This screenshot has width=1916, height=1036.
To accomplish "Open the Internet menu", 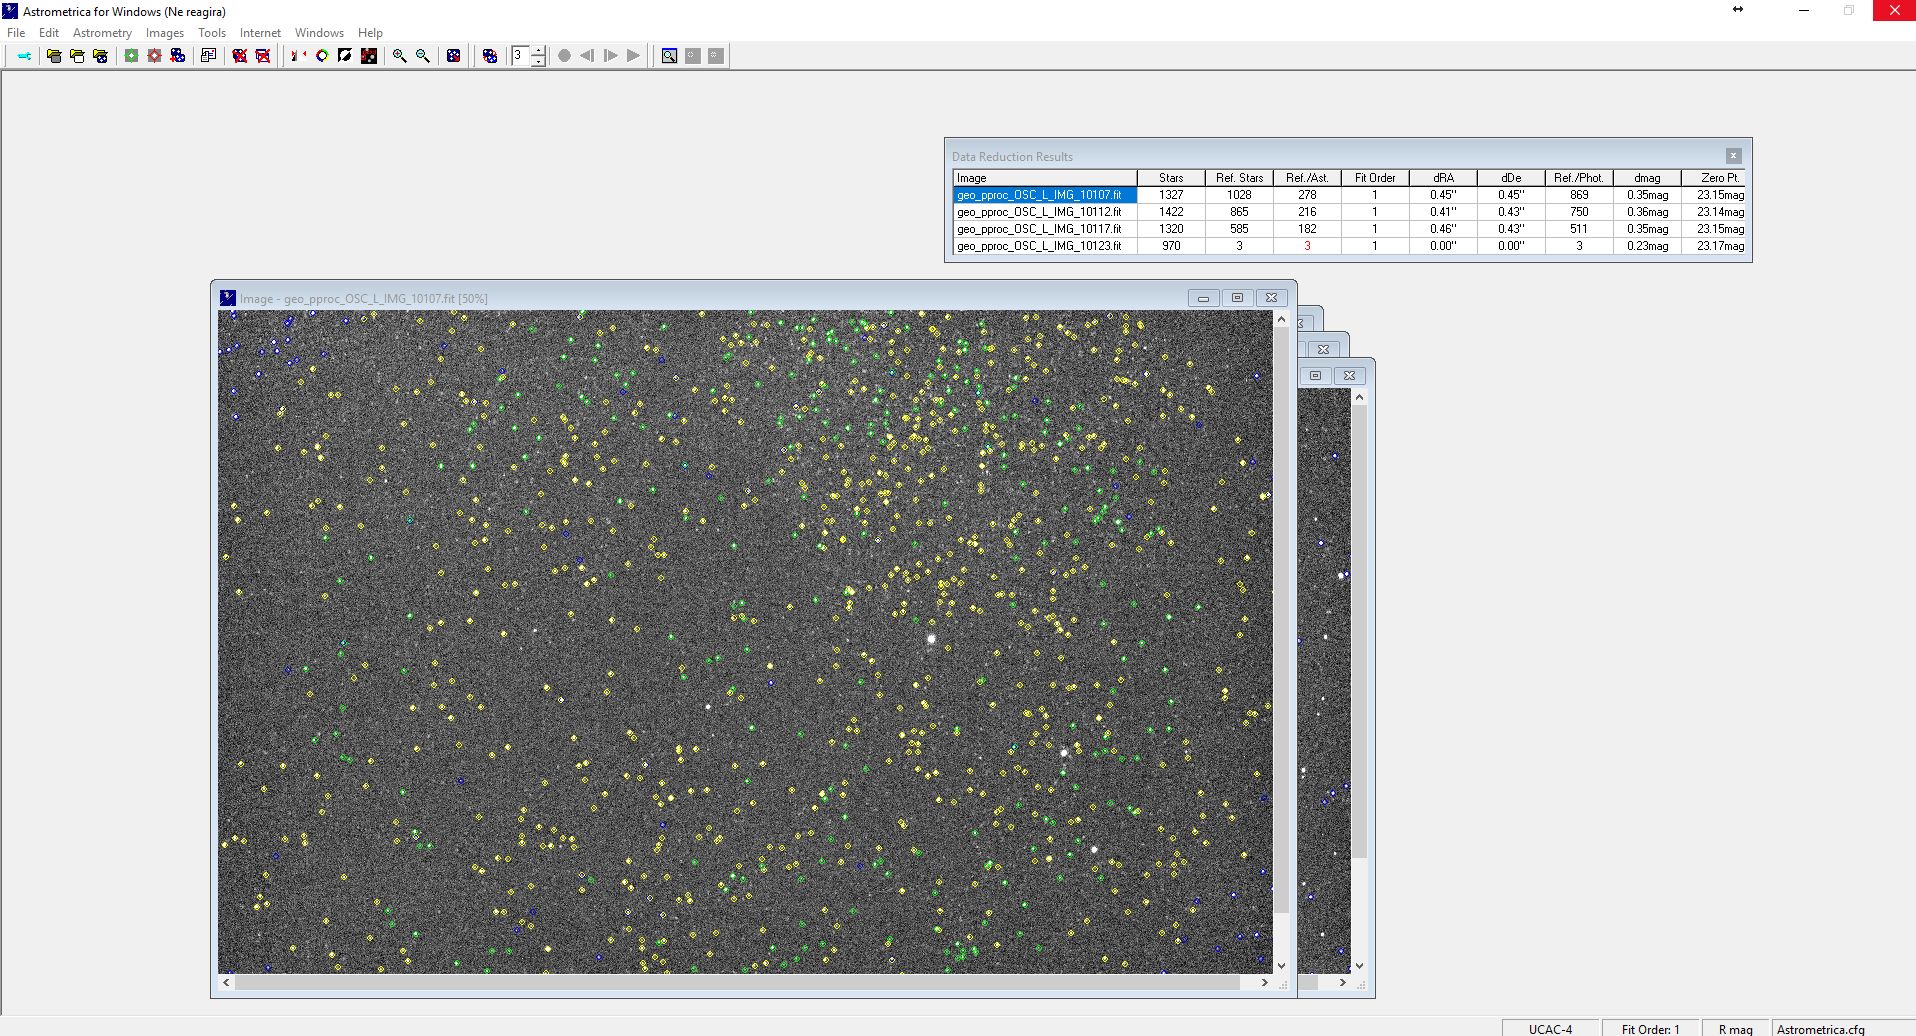I will (x=260, y=33).
